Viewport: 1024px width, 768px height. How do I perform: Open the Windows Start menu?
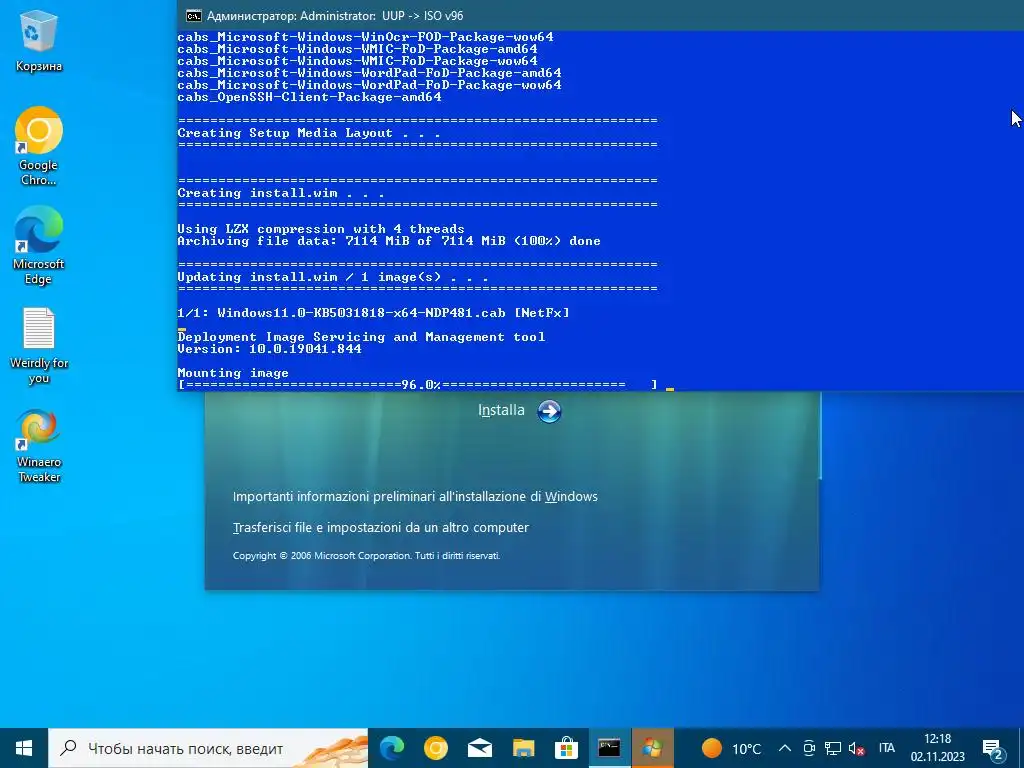[x=24, y=748]
